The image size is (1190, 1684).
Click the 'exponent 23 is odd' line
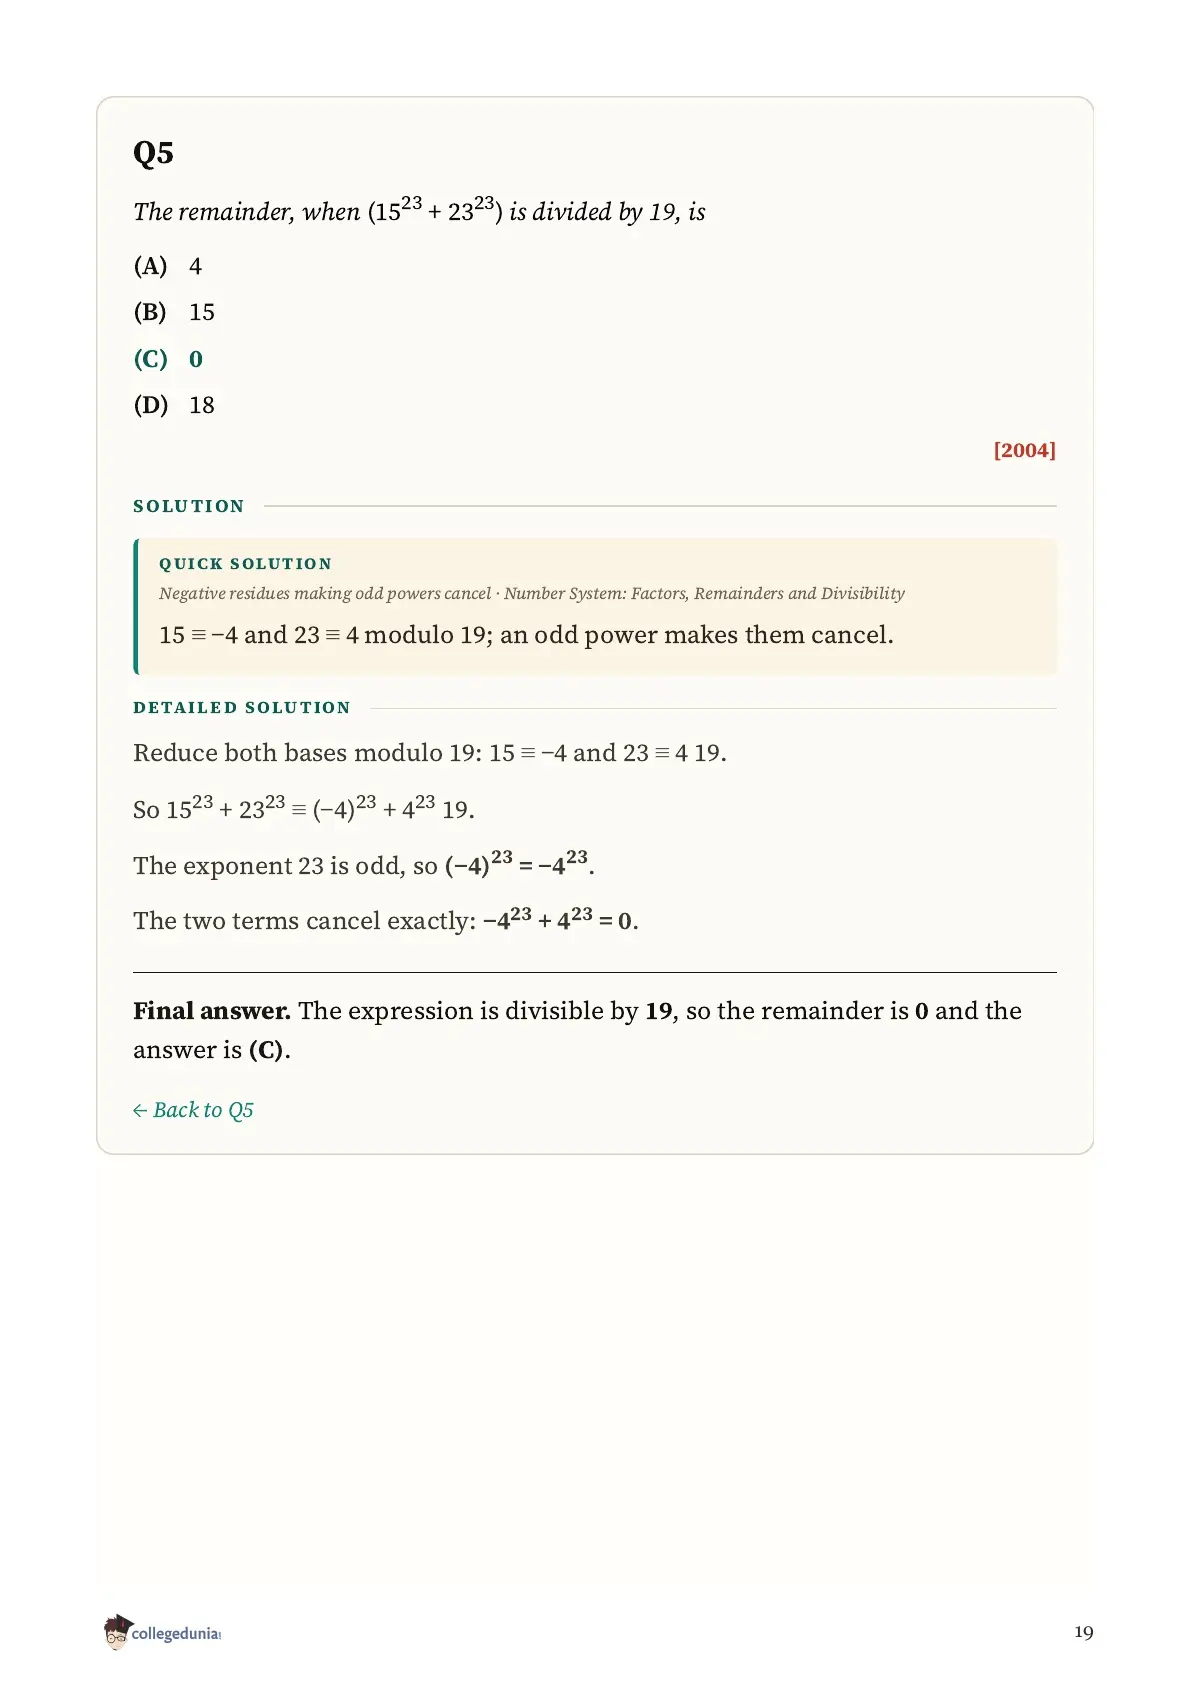(364, 863)
